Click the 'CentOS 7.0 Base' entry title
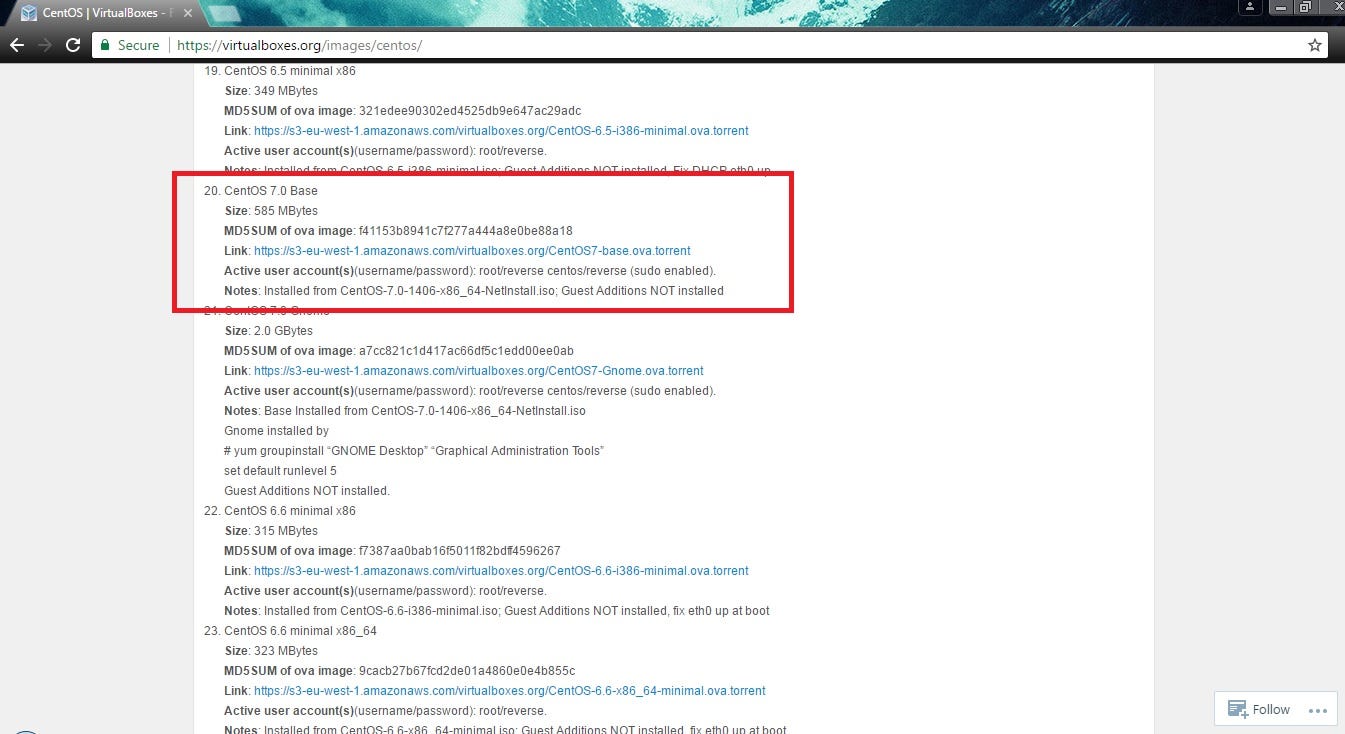This screenshot has width=1345, height=734. pyautogui.click(x=271, y=191)
